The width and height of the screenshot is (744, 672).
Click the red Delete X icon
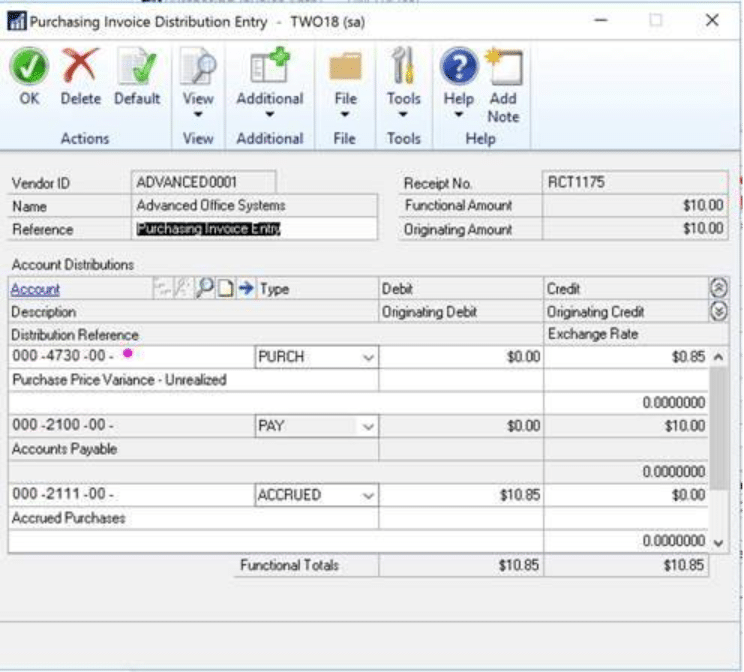pyautogui.click(x=81, y=68)
